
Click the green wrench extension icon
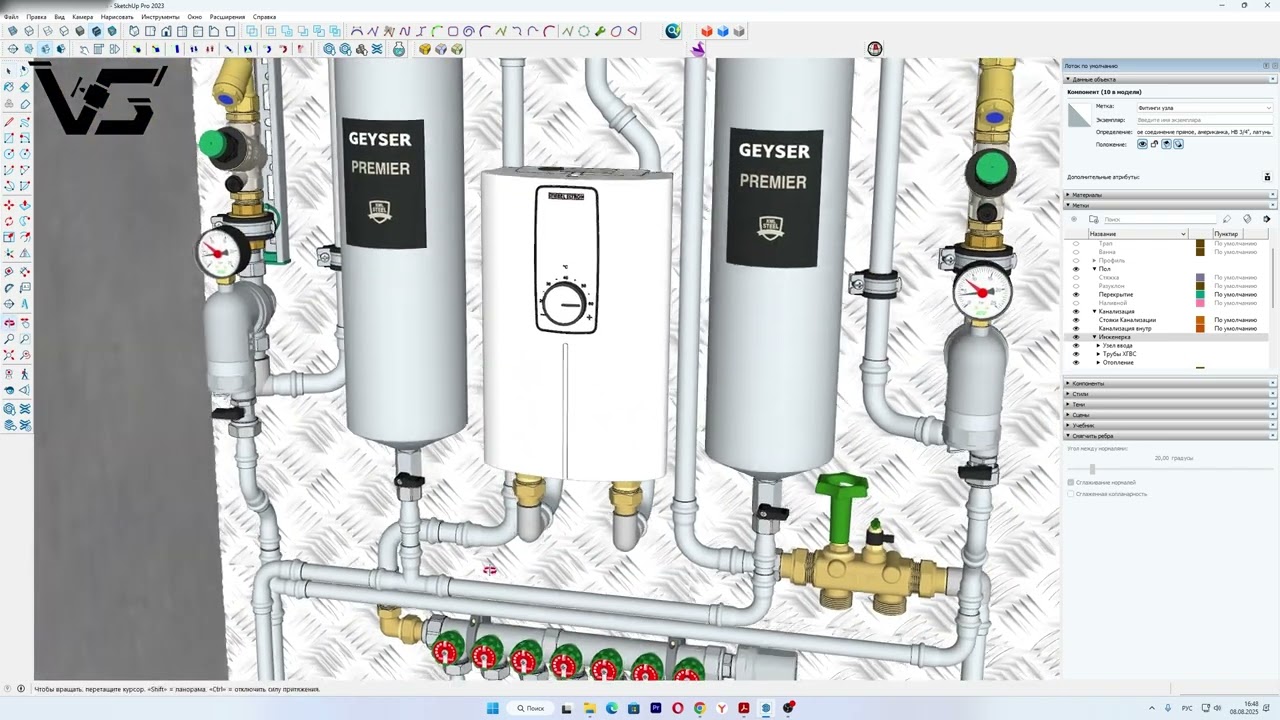(599, 30)
